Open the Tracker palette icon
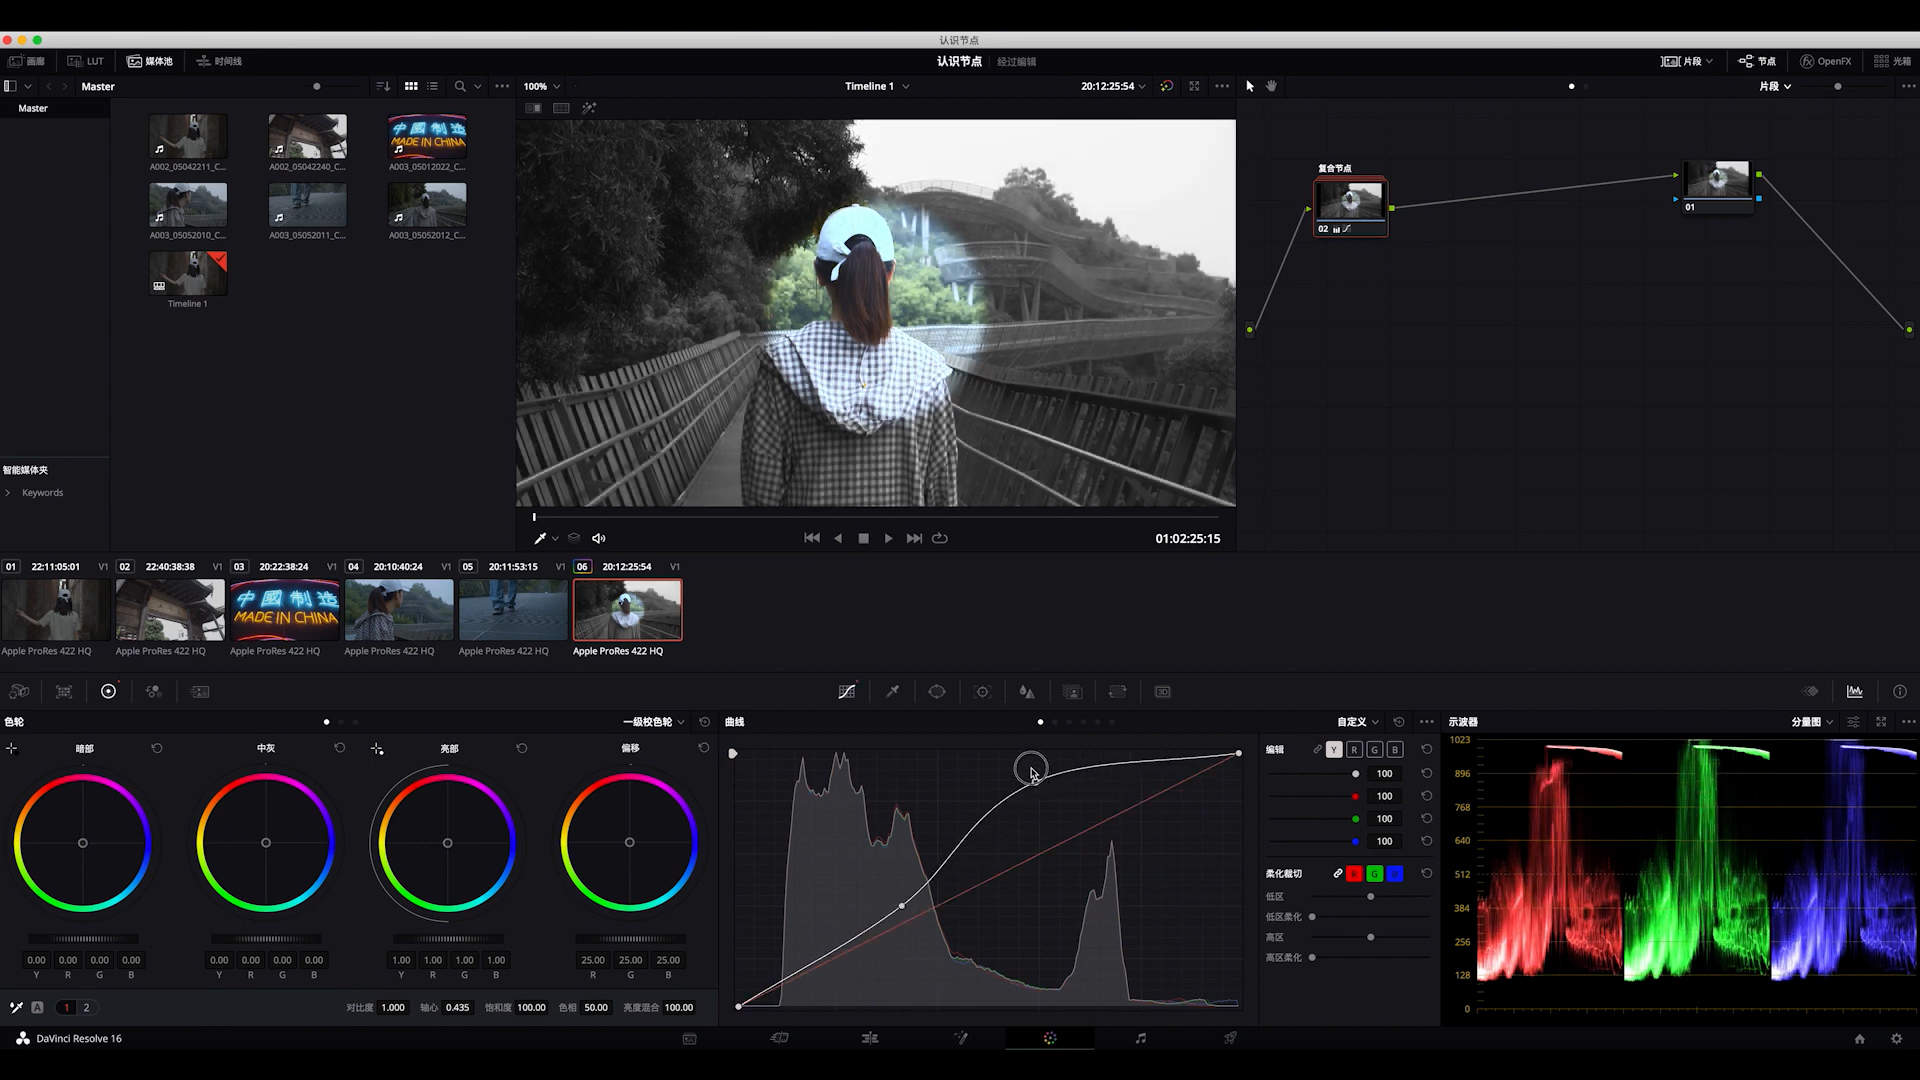The image size is (1920, 1080). tap(982, 692)
